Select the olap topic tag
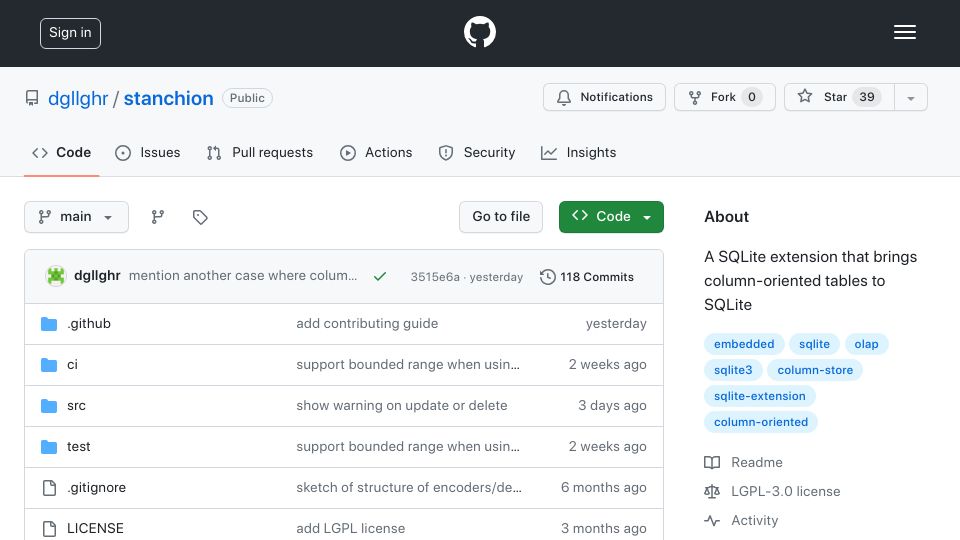The height and width of the screenshot is (540, 960). click(x=866, y=344)
